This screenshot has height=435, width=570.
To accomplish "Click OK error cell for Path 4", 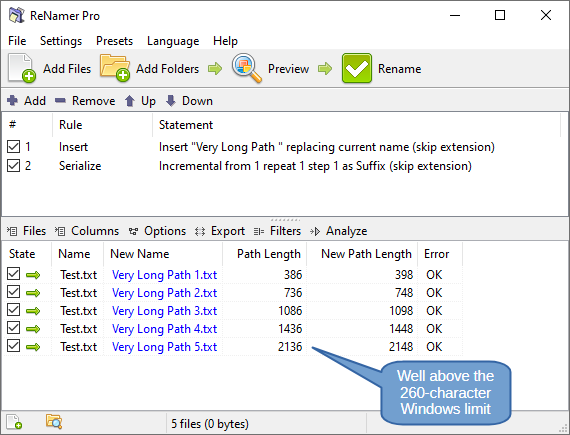I will point(434,329).
